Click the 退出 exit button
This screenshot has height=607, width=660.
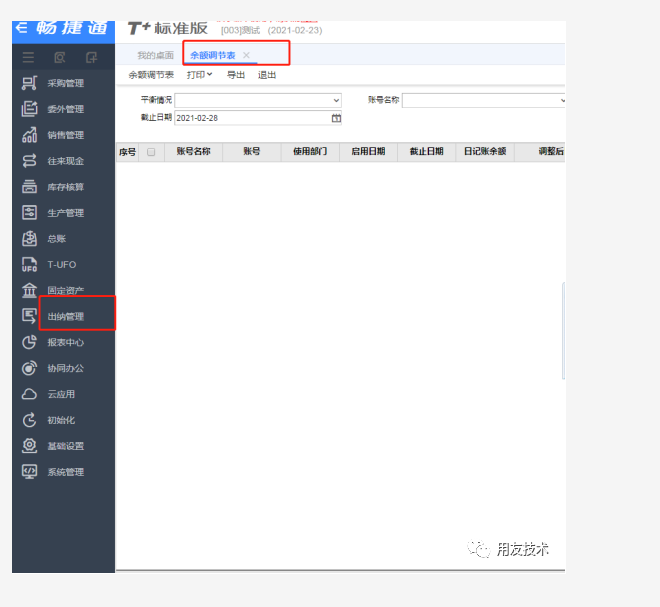coord(267,75)
